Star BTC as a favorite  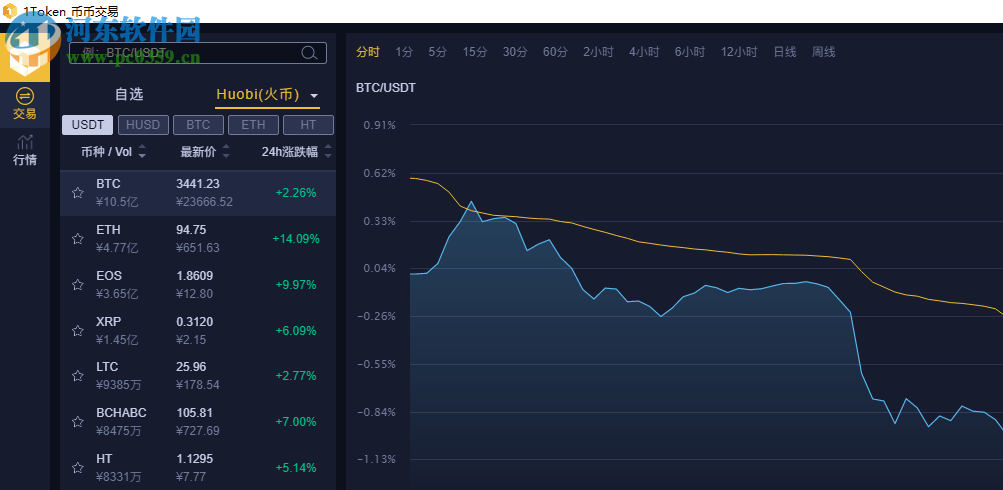pos(77,193)
